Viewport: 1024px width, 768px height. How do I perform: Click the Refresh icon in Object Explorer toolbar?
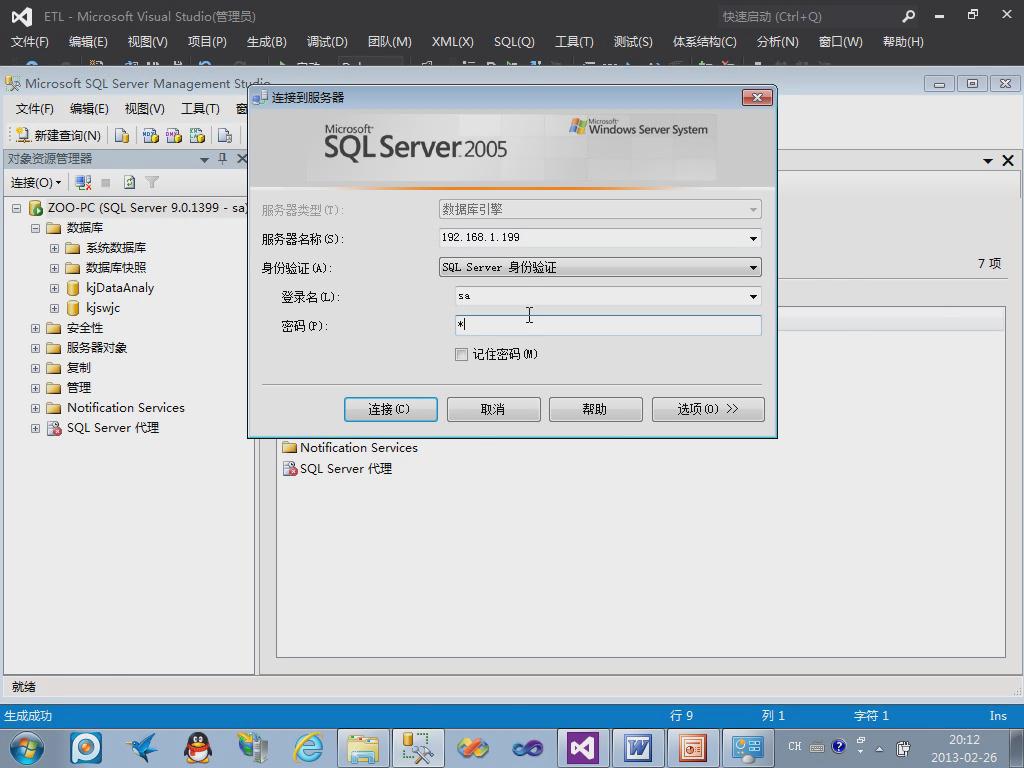pos(129,182)
